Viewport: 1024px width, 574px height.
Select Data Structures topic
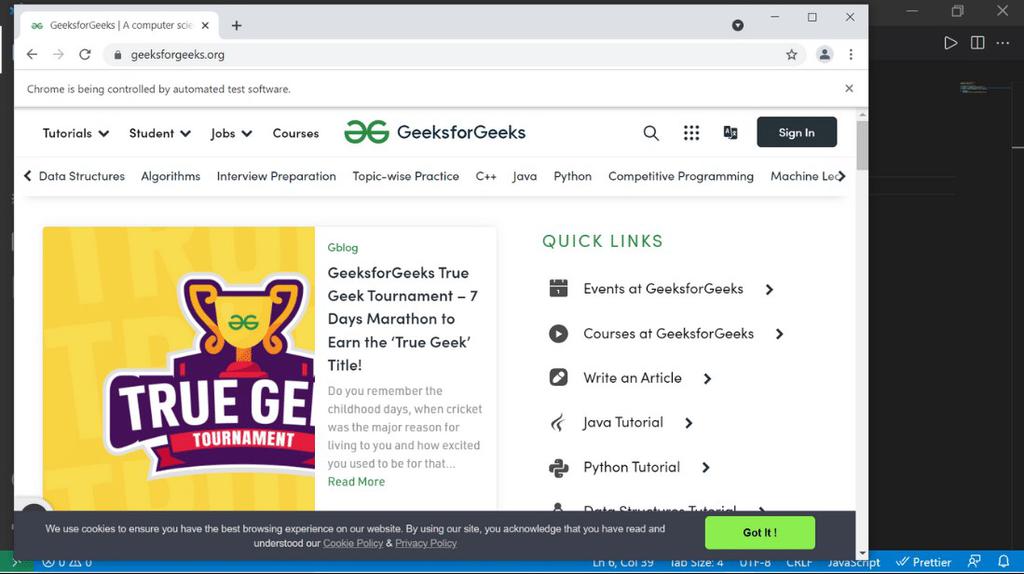point(82,176)
